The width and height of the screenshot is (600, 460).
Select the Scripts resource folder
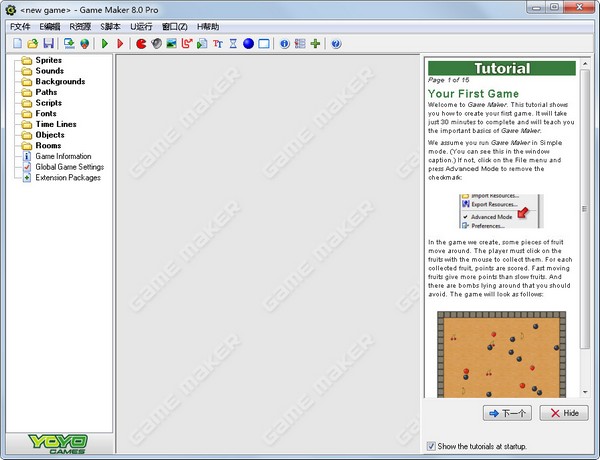point(49,103)
